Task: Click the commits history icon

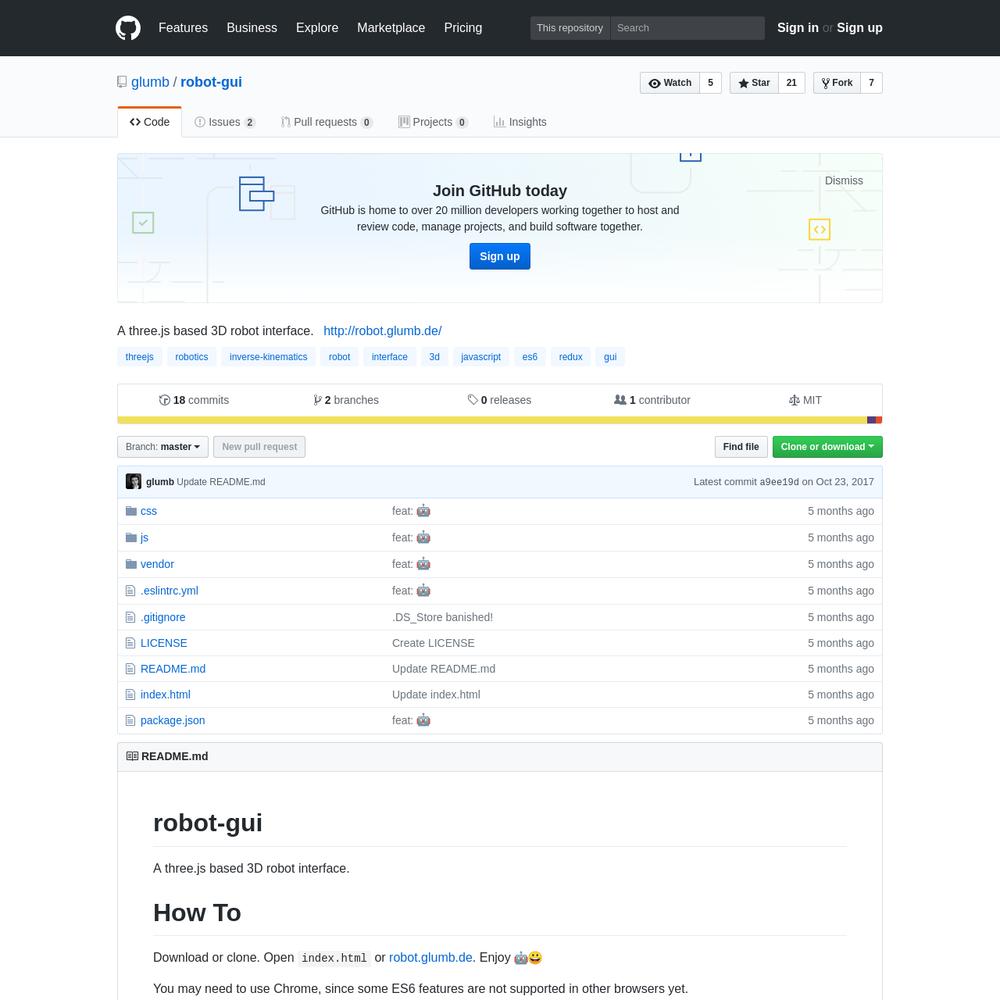Action: (x=165, y=400)
